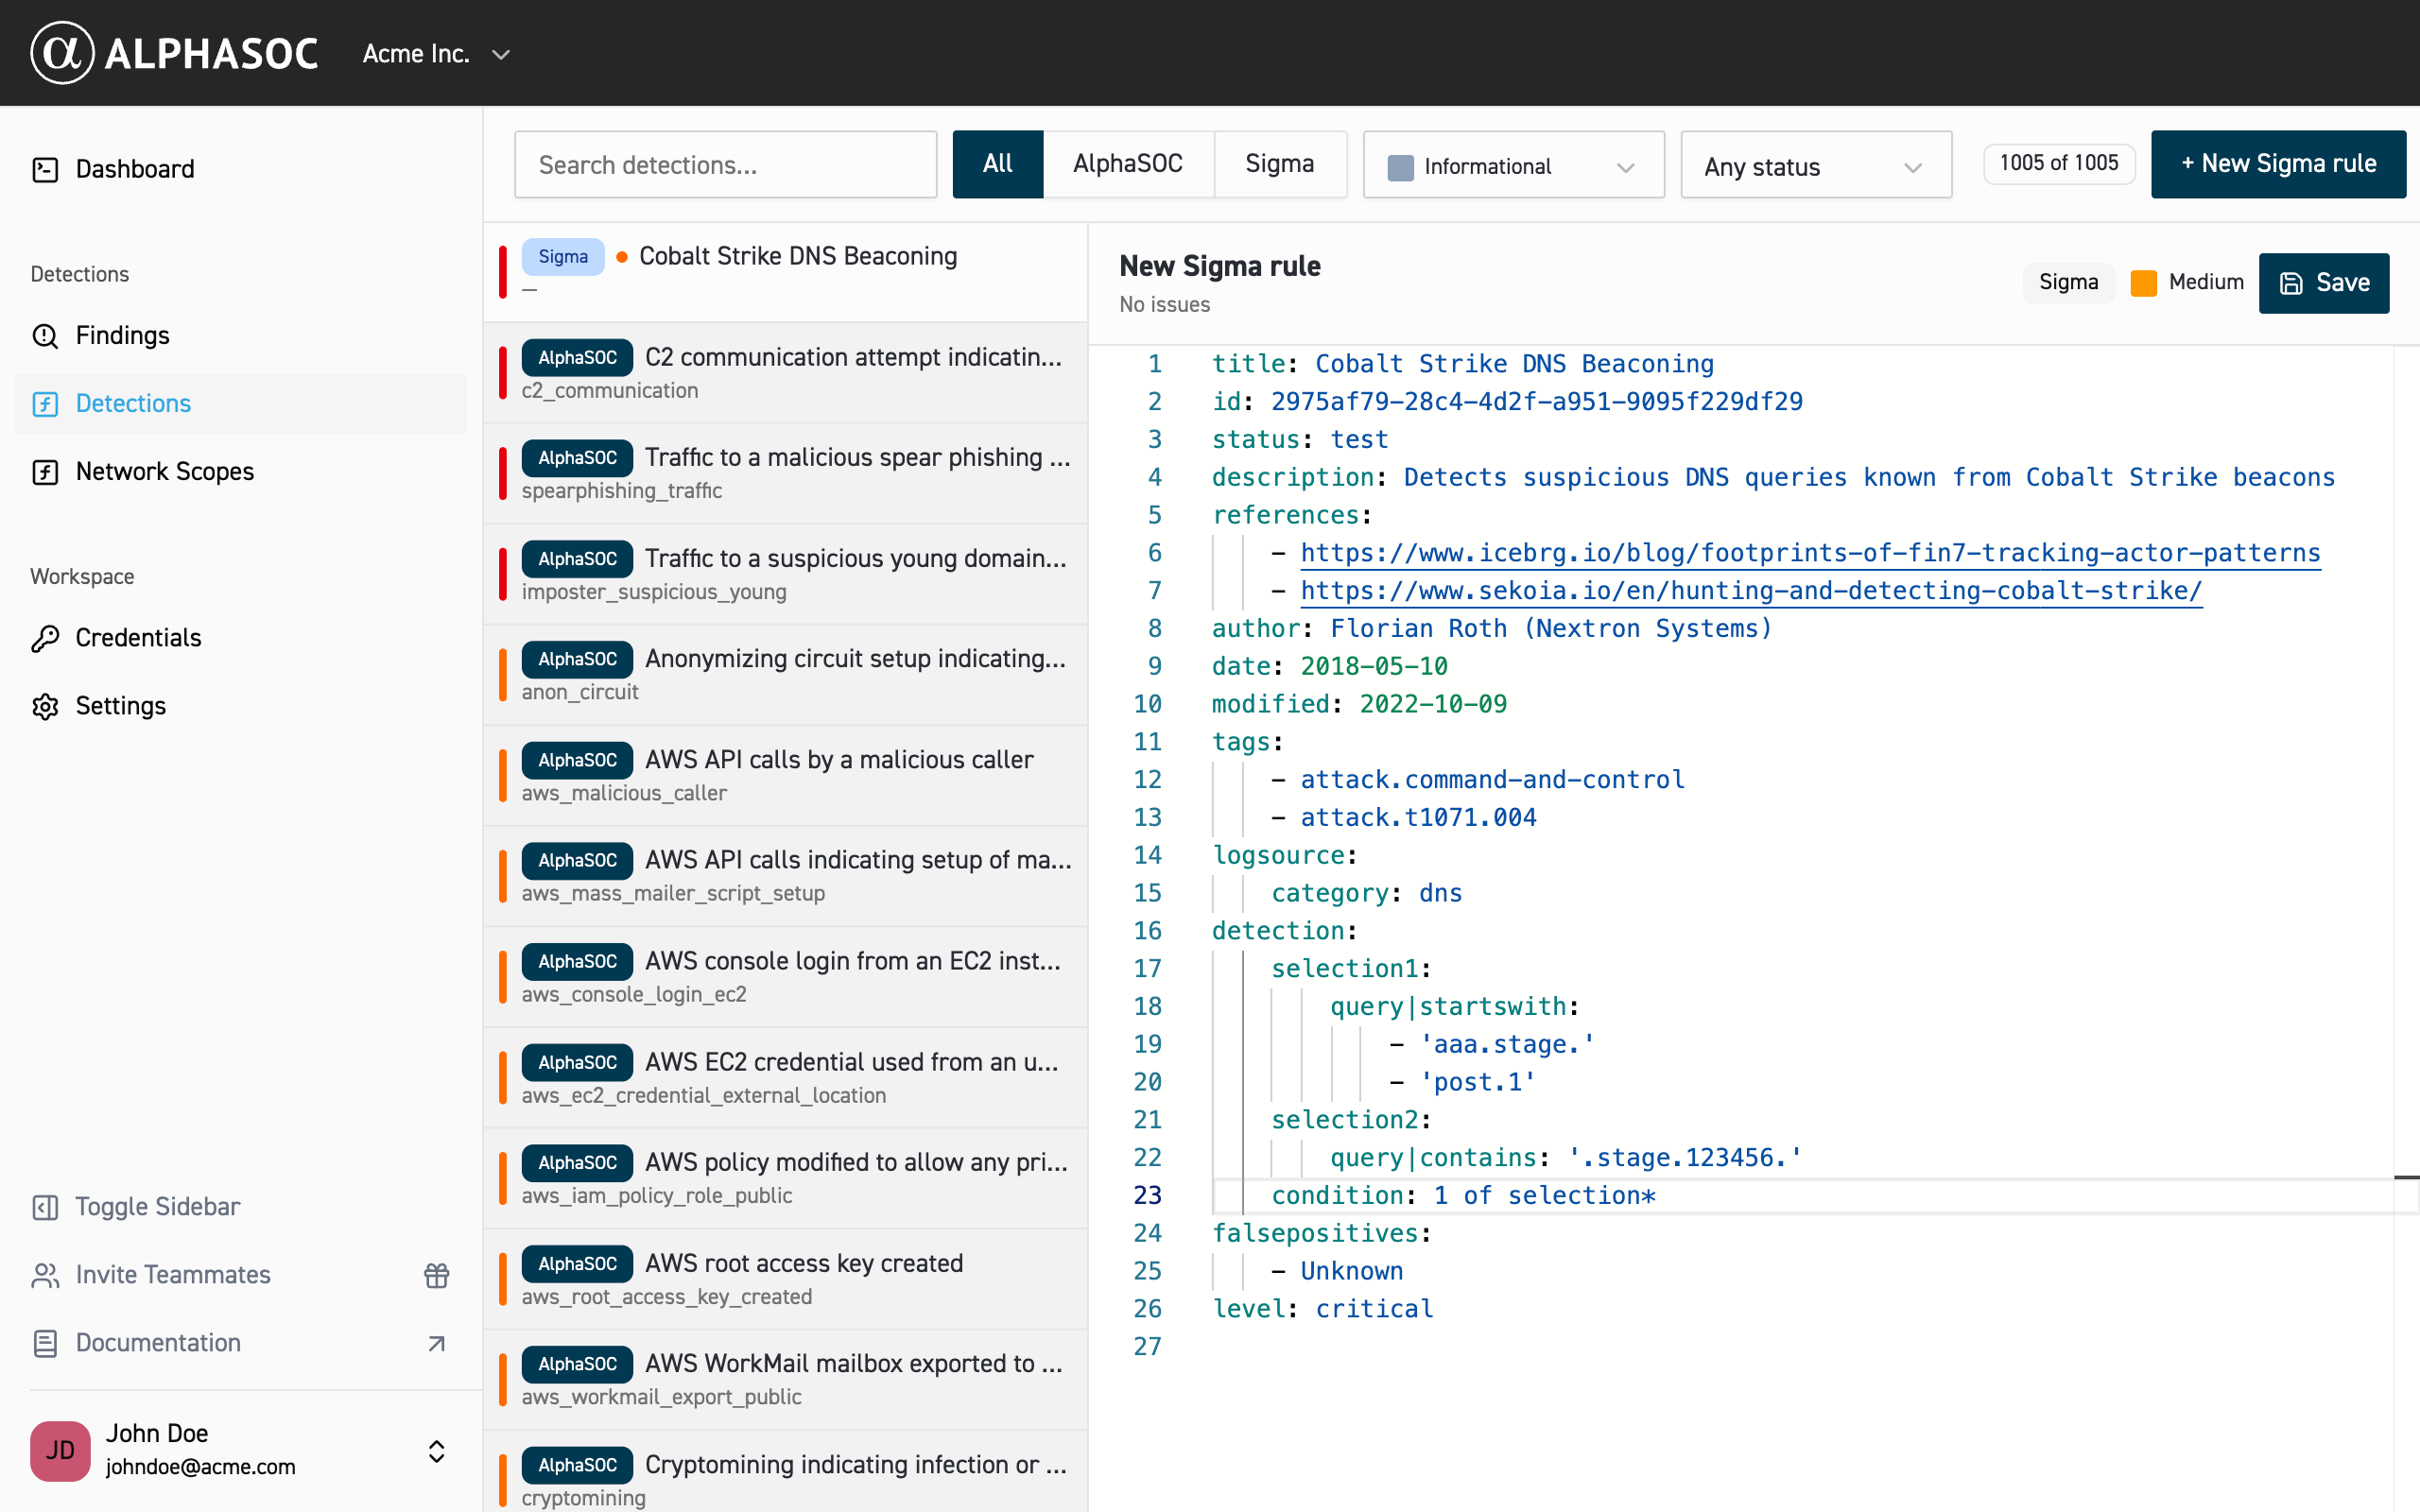Open Credentials in the sidebar
The height and width of the screenshot is (1512, 2420).
click(x=240, y=638)
